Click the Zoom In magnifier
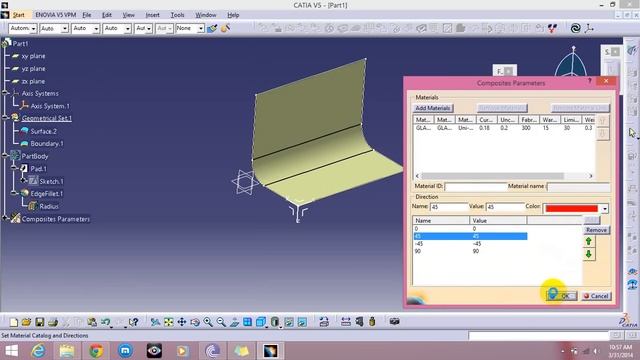 208,322
